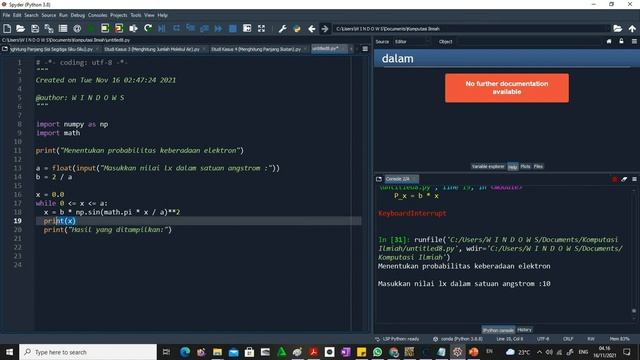The image size is (640, 360).
Task: Save all files toolbar icon
Action: click(x=49, y=29)
